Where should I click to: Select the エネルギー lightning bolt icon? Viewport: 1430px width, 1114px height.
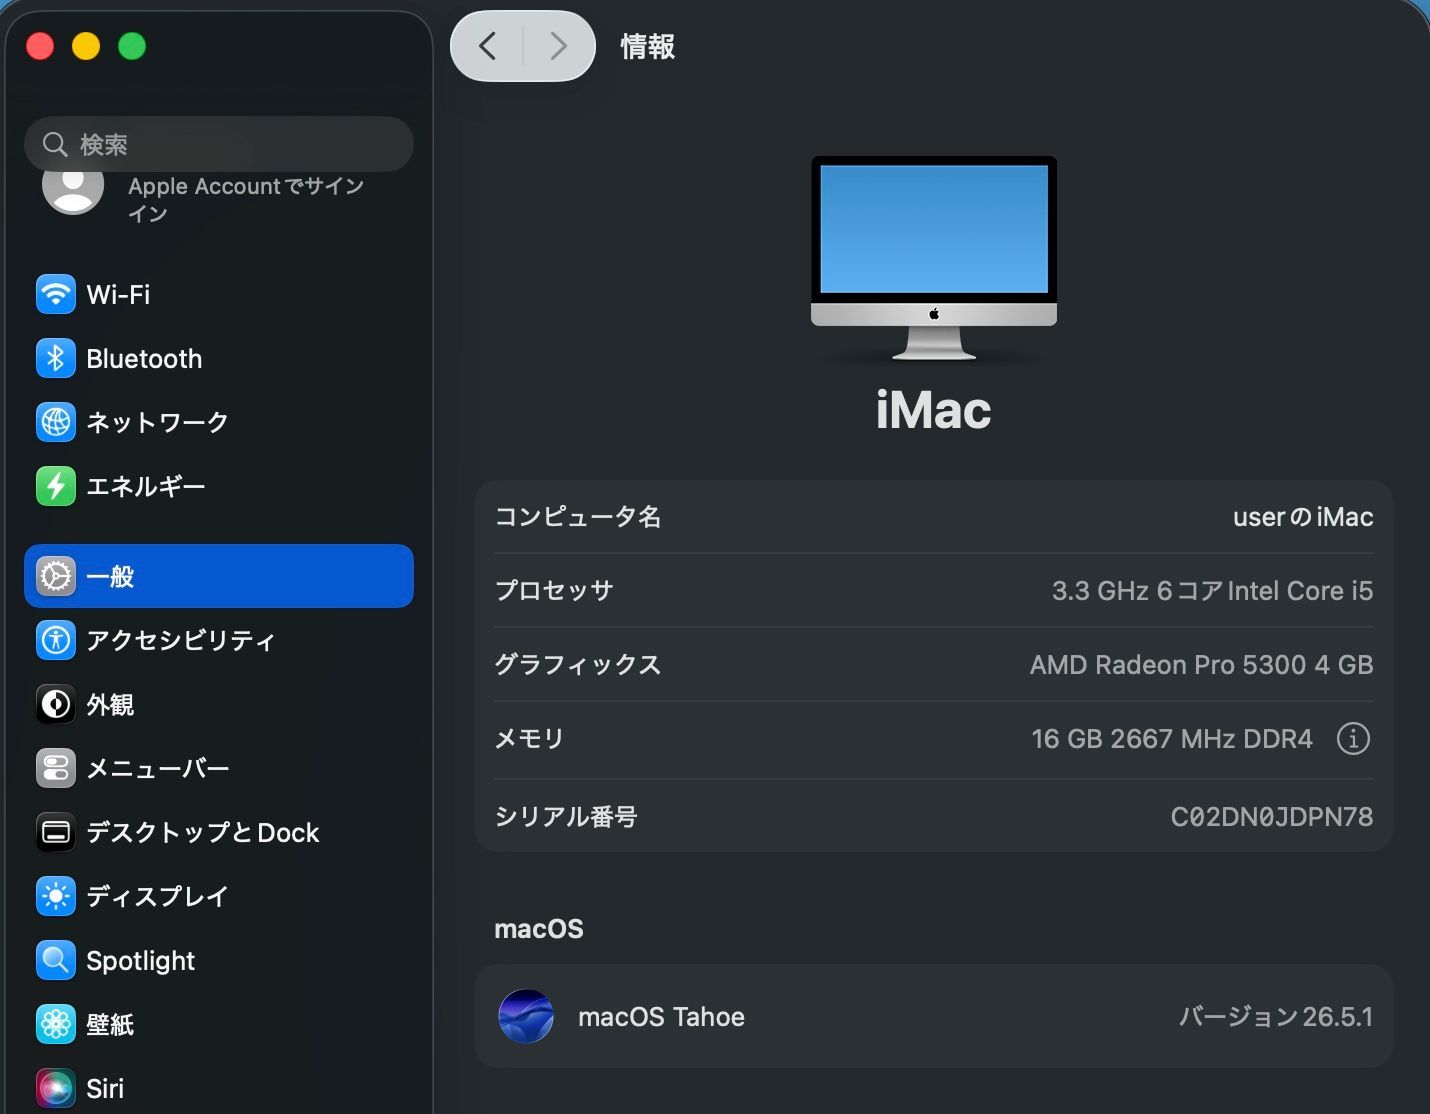56,486
